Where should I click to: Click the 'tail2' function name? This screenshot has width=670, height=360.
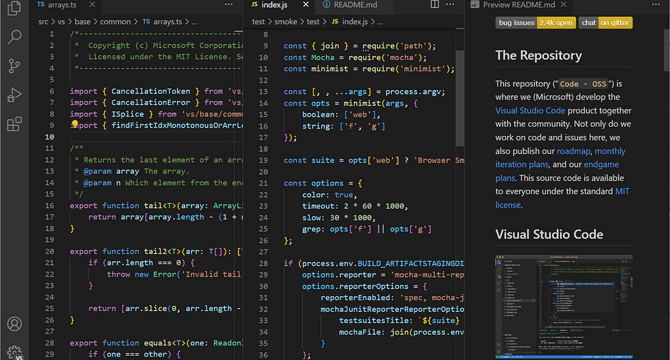[155, 252]
